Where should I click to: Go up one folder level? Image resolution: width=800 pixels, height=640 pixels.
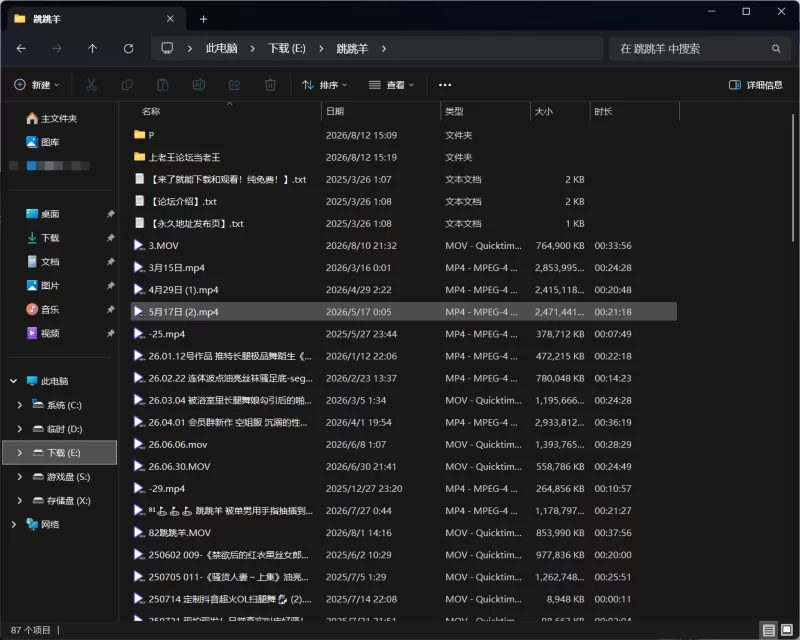pyautogui.click(x=92, y=48)
